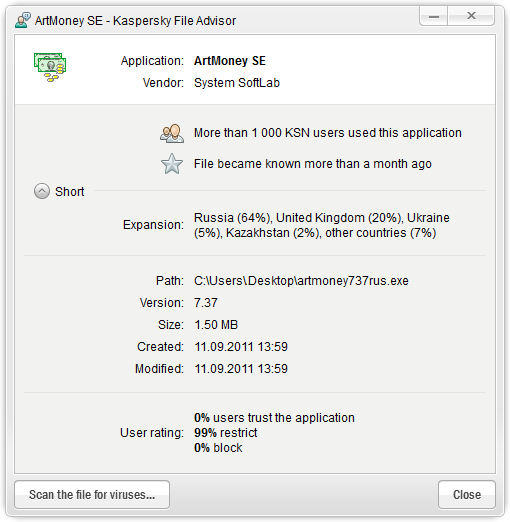Click the More than 1 000 KSN users text
Image resolution: width=510 pixels, height=522 pixels.
tap(328, 133)
